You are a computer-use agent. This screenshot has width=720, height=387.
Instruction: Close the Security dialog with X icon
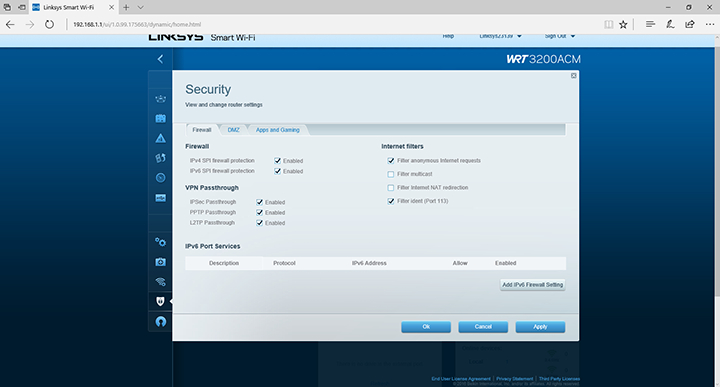(574, 76)
